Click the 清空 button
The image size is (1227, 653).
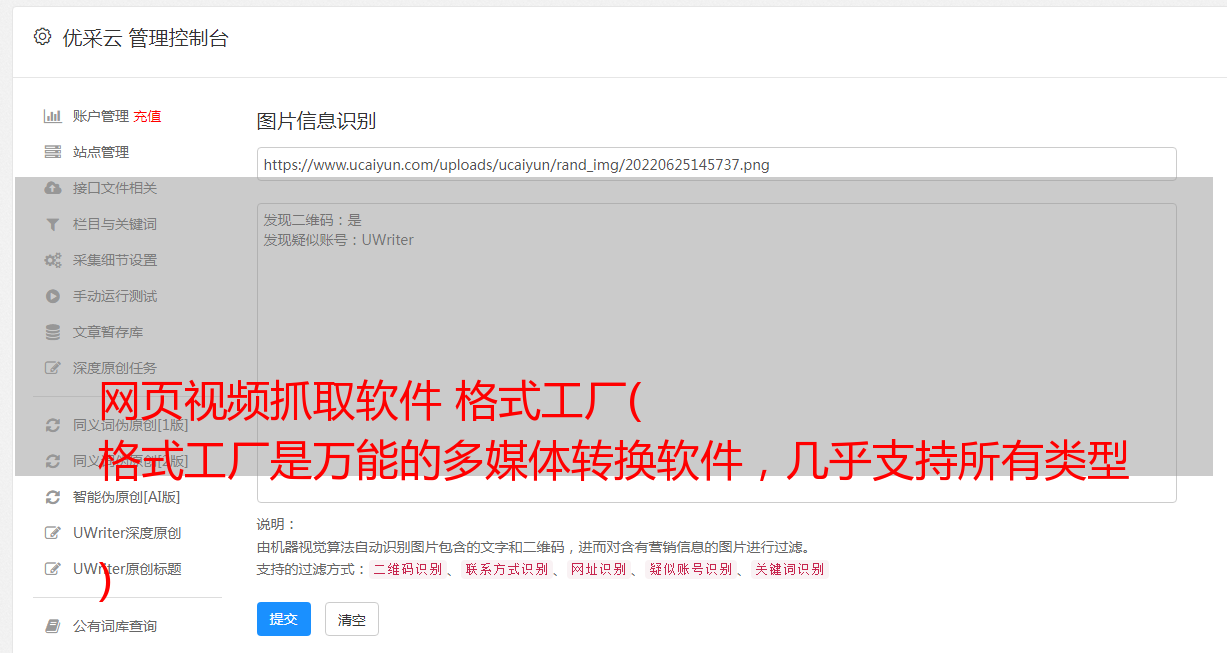click(x=352, y=619)
